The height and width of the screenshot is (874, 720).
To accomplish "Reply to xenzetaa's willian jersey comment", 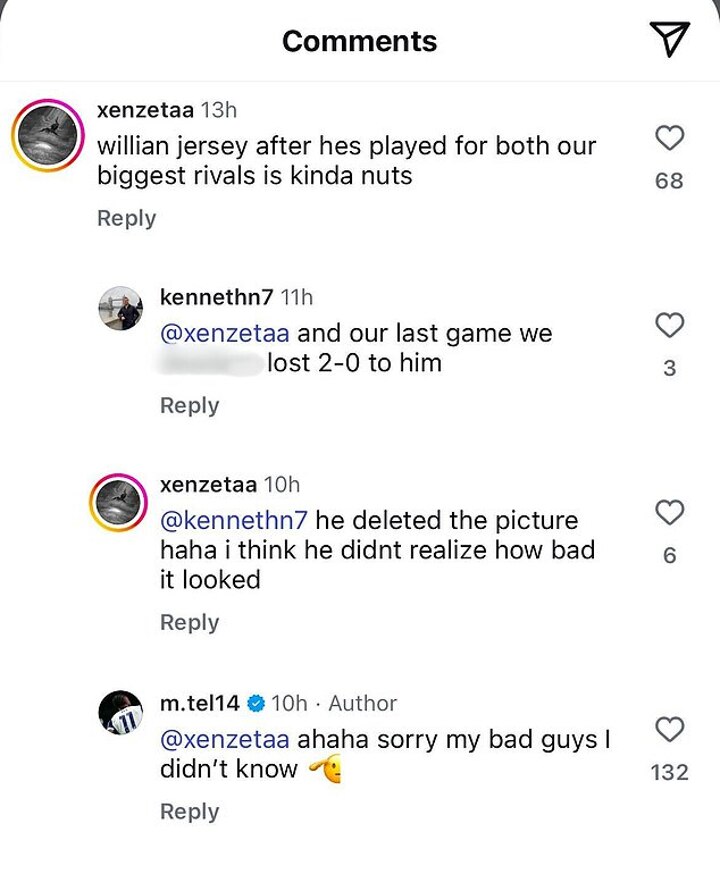I will point(126,218).
